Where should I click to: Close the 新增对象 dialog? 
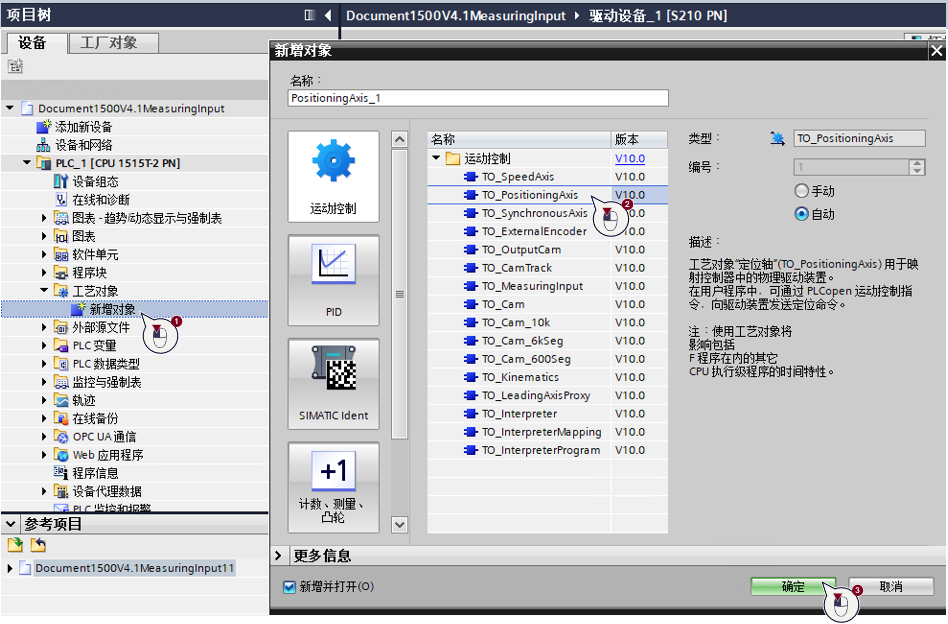pyautogui.click(x=937, y=51)
